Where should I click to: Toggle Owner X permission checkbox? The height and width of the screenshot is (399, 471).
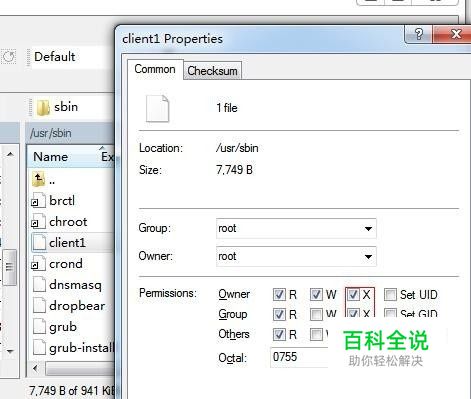[353, 295]
